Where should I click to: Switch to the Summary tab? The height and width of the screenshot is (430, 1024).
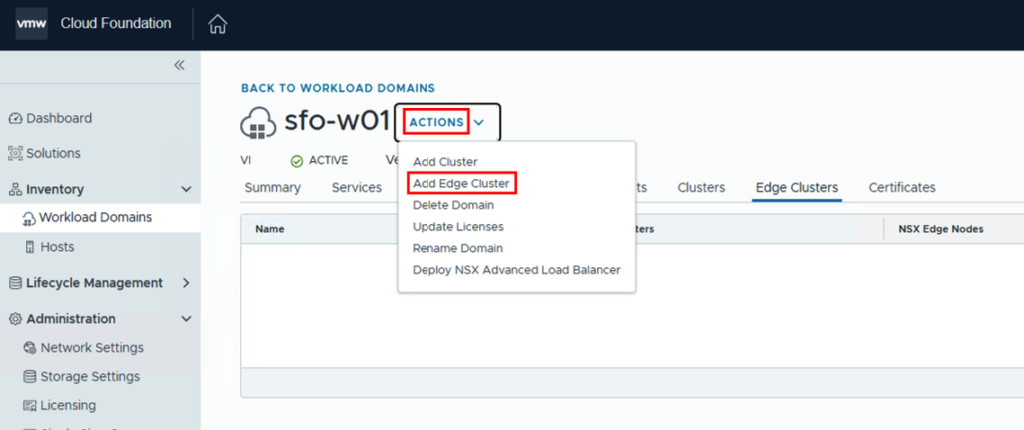[x=272, y=188]
